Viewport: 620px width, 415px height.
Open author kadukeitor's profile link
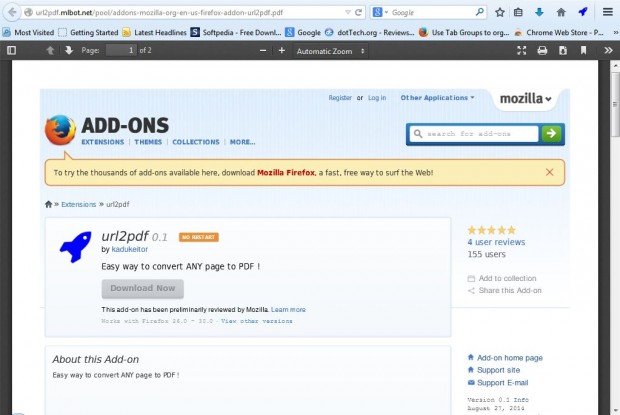pos(130,249)
